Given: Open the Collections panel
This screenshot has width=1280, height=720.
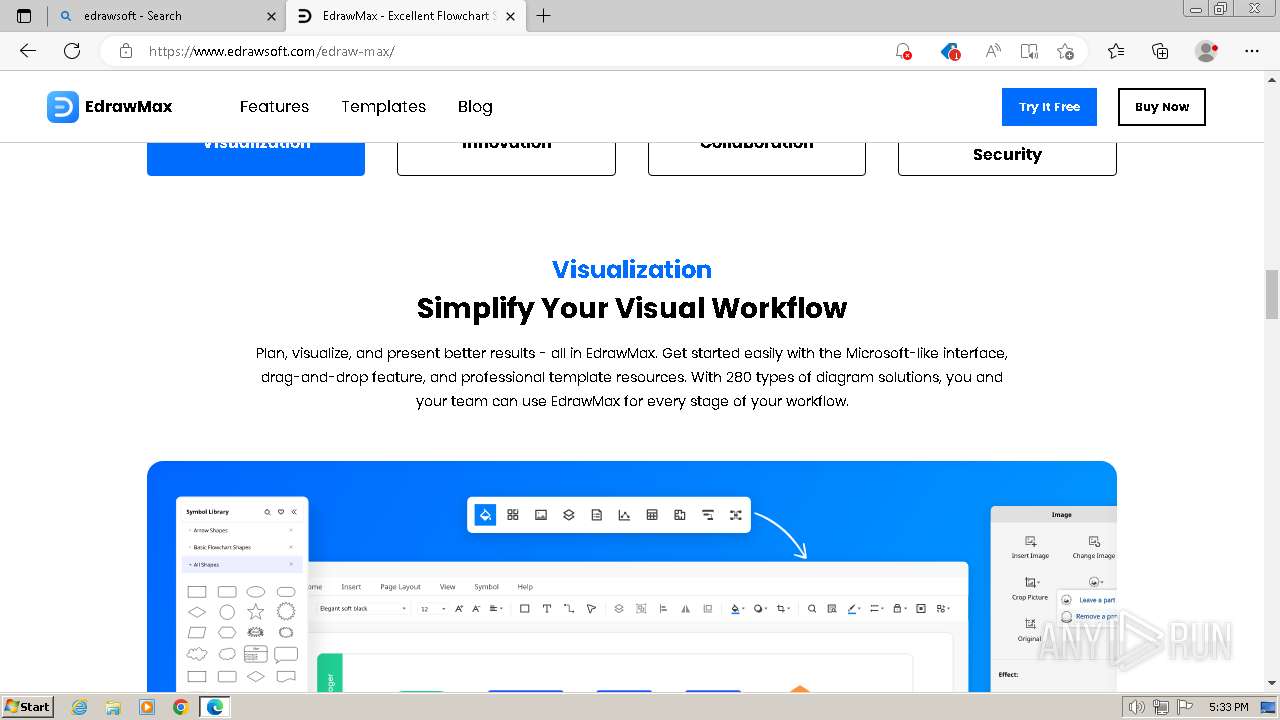Looking at the screenshot, I should tap(1160, 51).
